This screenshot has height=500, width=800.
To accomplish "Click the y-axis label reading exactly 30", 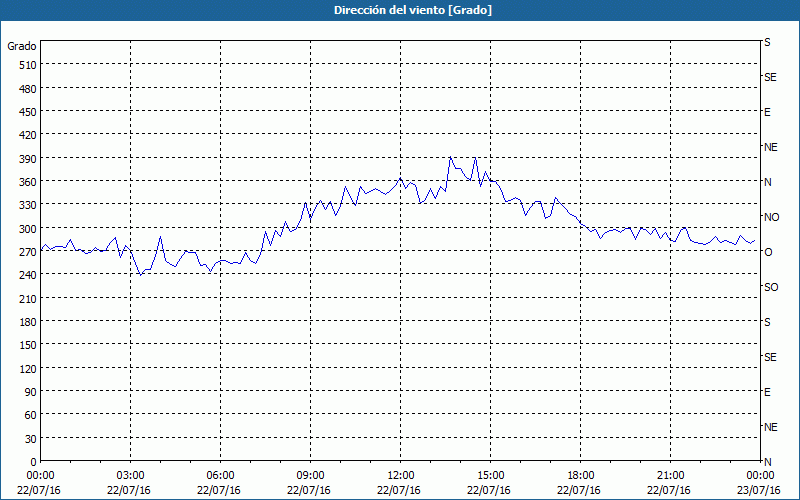I will click(x=31, y=439).
